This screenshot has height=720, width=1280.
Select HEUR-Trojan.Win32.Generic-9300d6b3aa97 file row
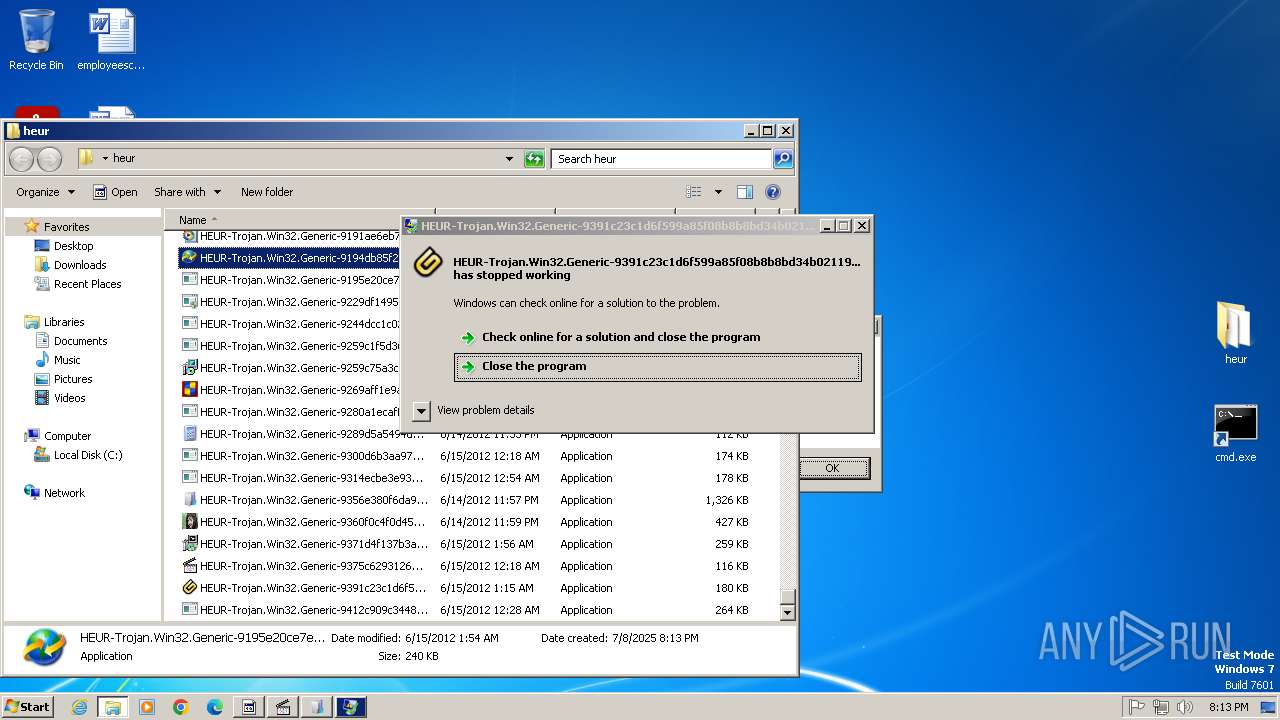point(470,456)
